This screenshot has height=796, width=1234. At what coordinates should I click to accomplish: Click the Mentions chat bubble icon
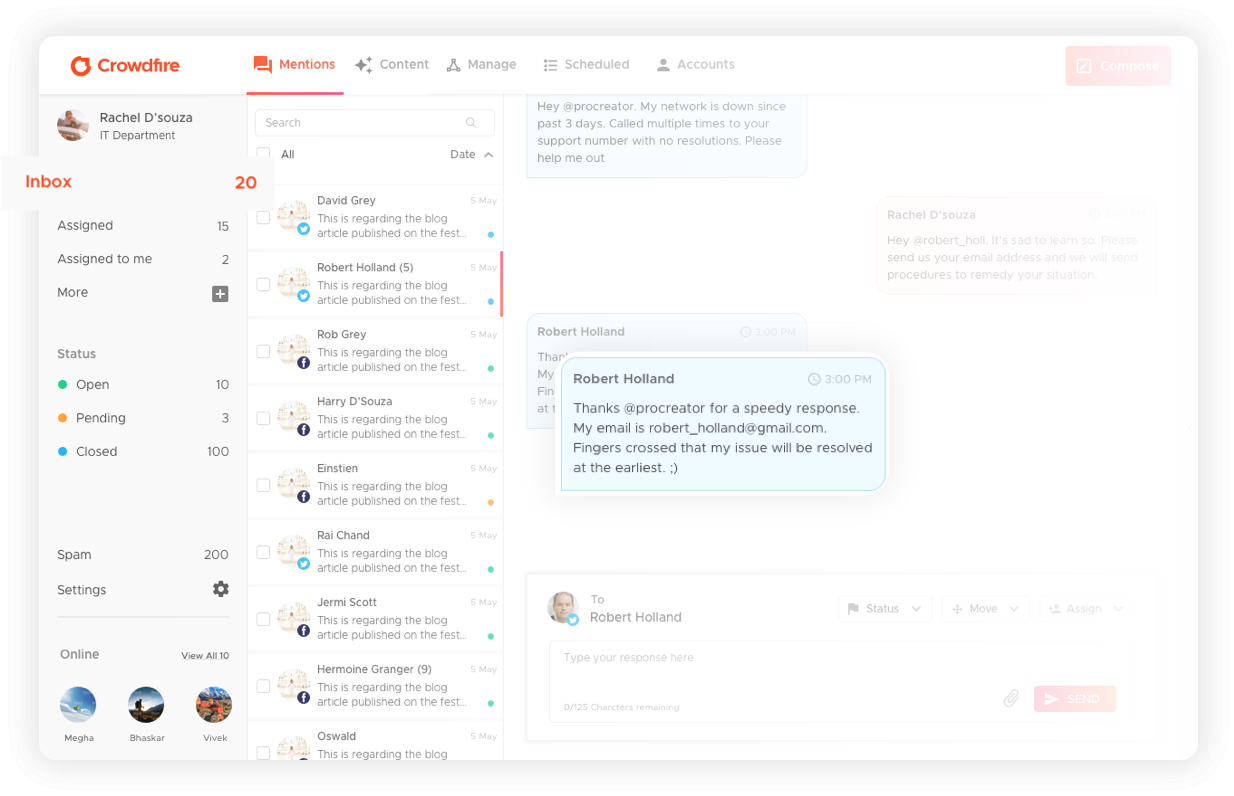[x=263, y=65]
